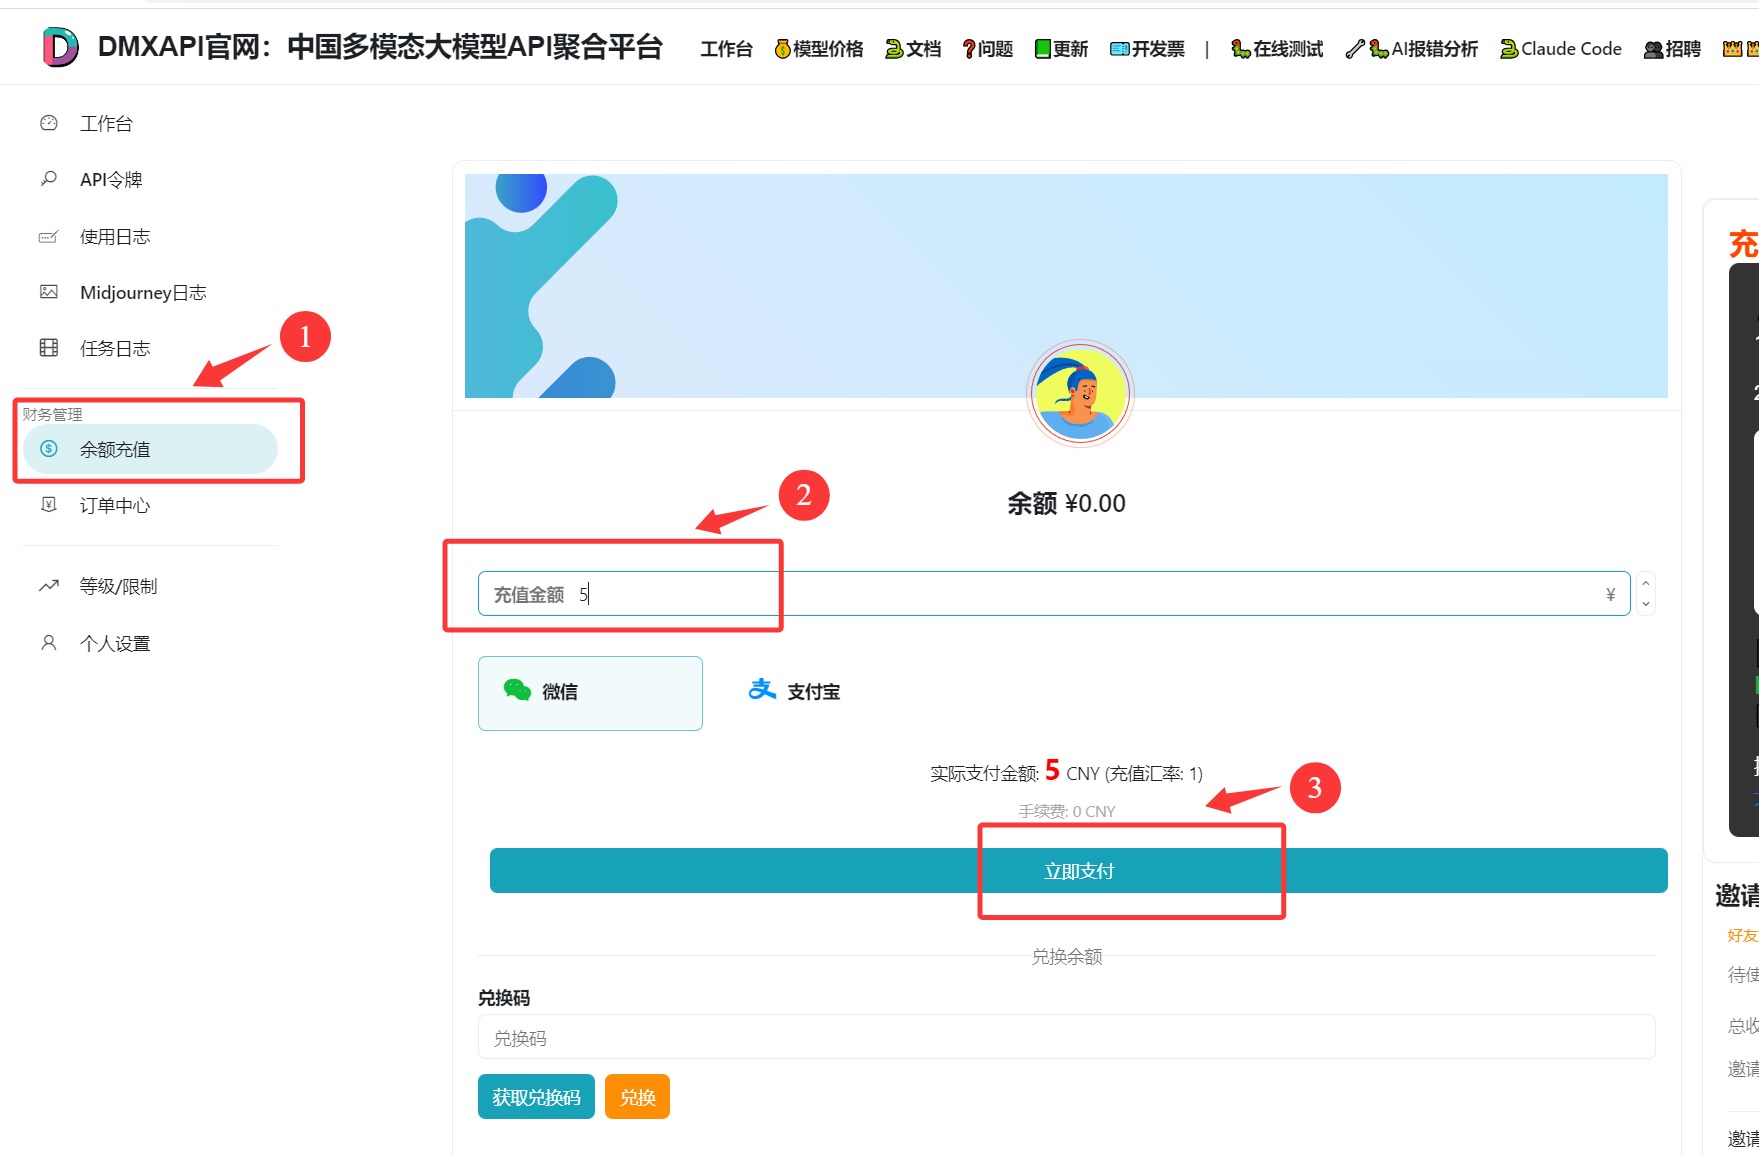Click the 获取兑换码 button
Viewport: 1759px width, 1155px height.
pyautogui.click(x=536, y=1097)
